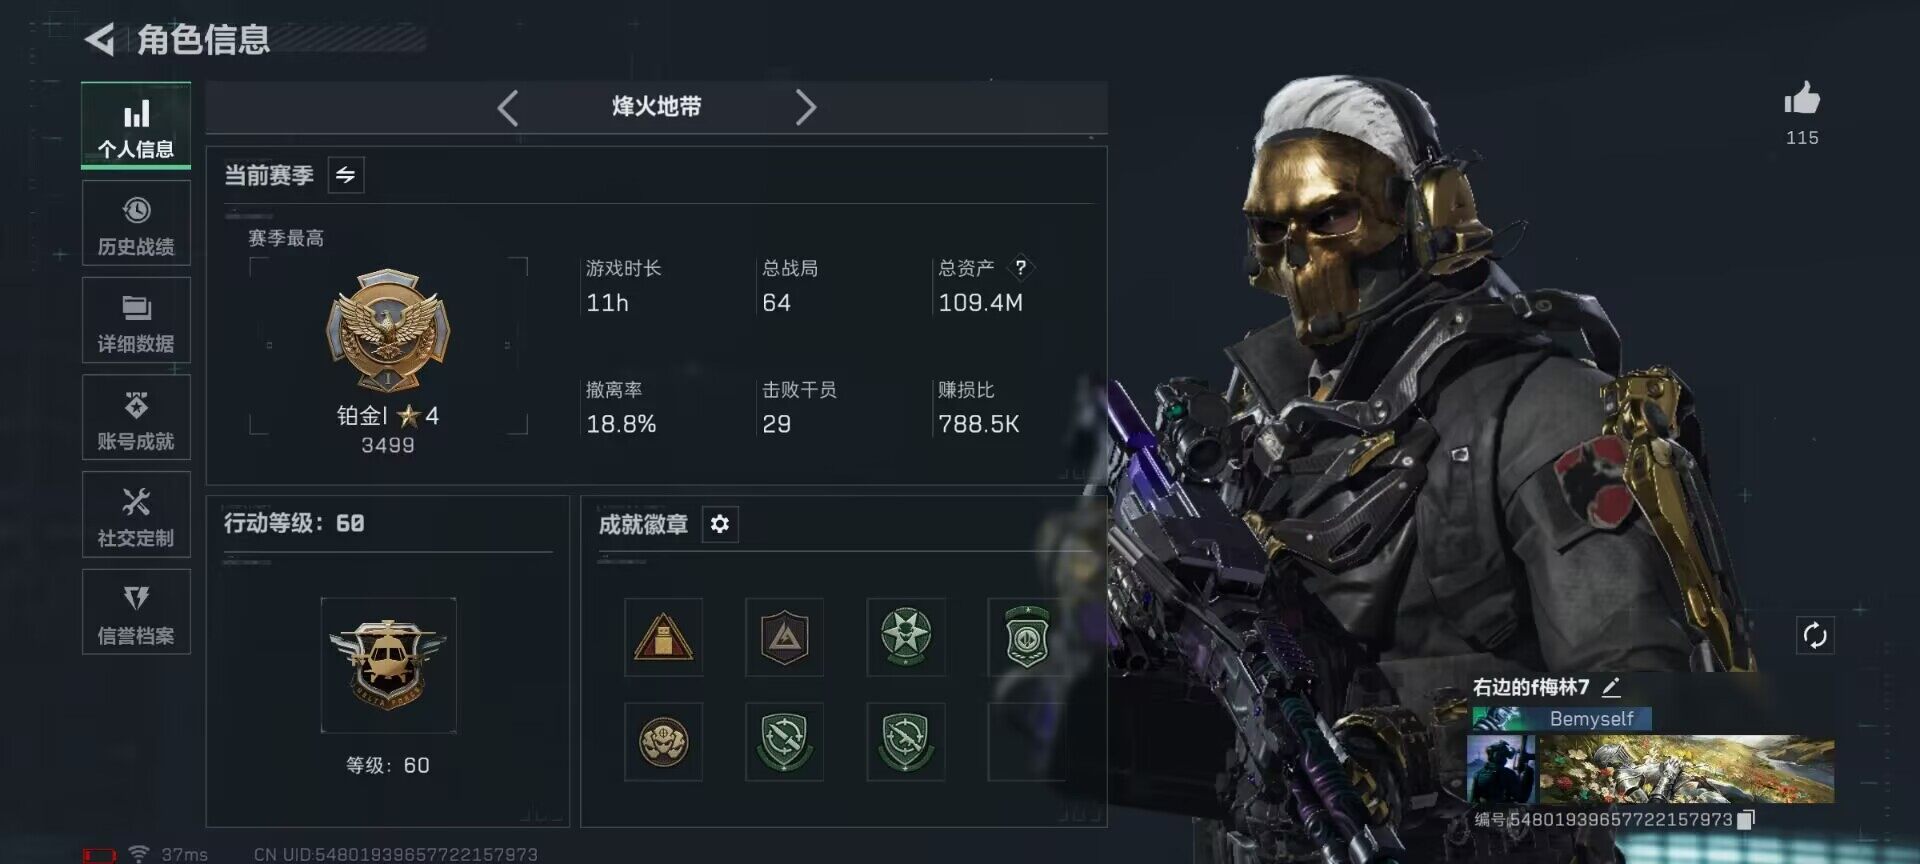Open the 烽火地带 mode selector
Screen dimensions: 1920x864
click(656, 107)
